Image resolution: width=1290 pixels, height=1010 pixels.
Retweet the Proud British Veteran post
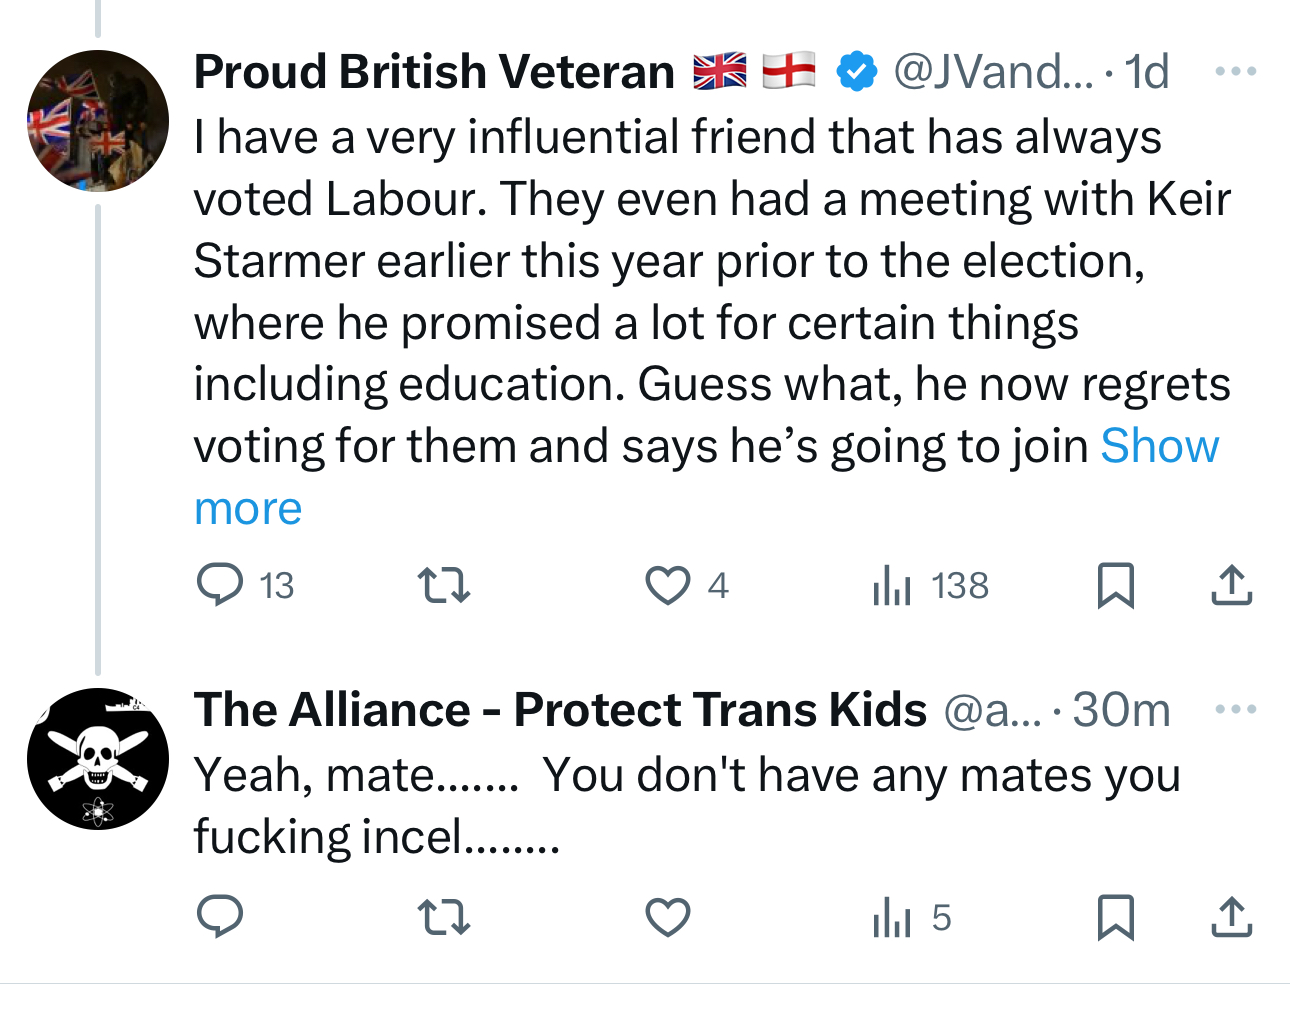443,585
